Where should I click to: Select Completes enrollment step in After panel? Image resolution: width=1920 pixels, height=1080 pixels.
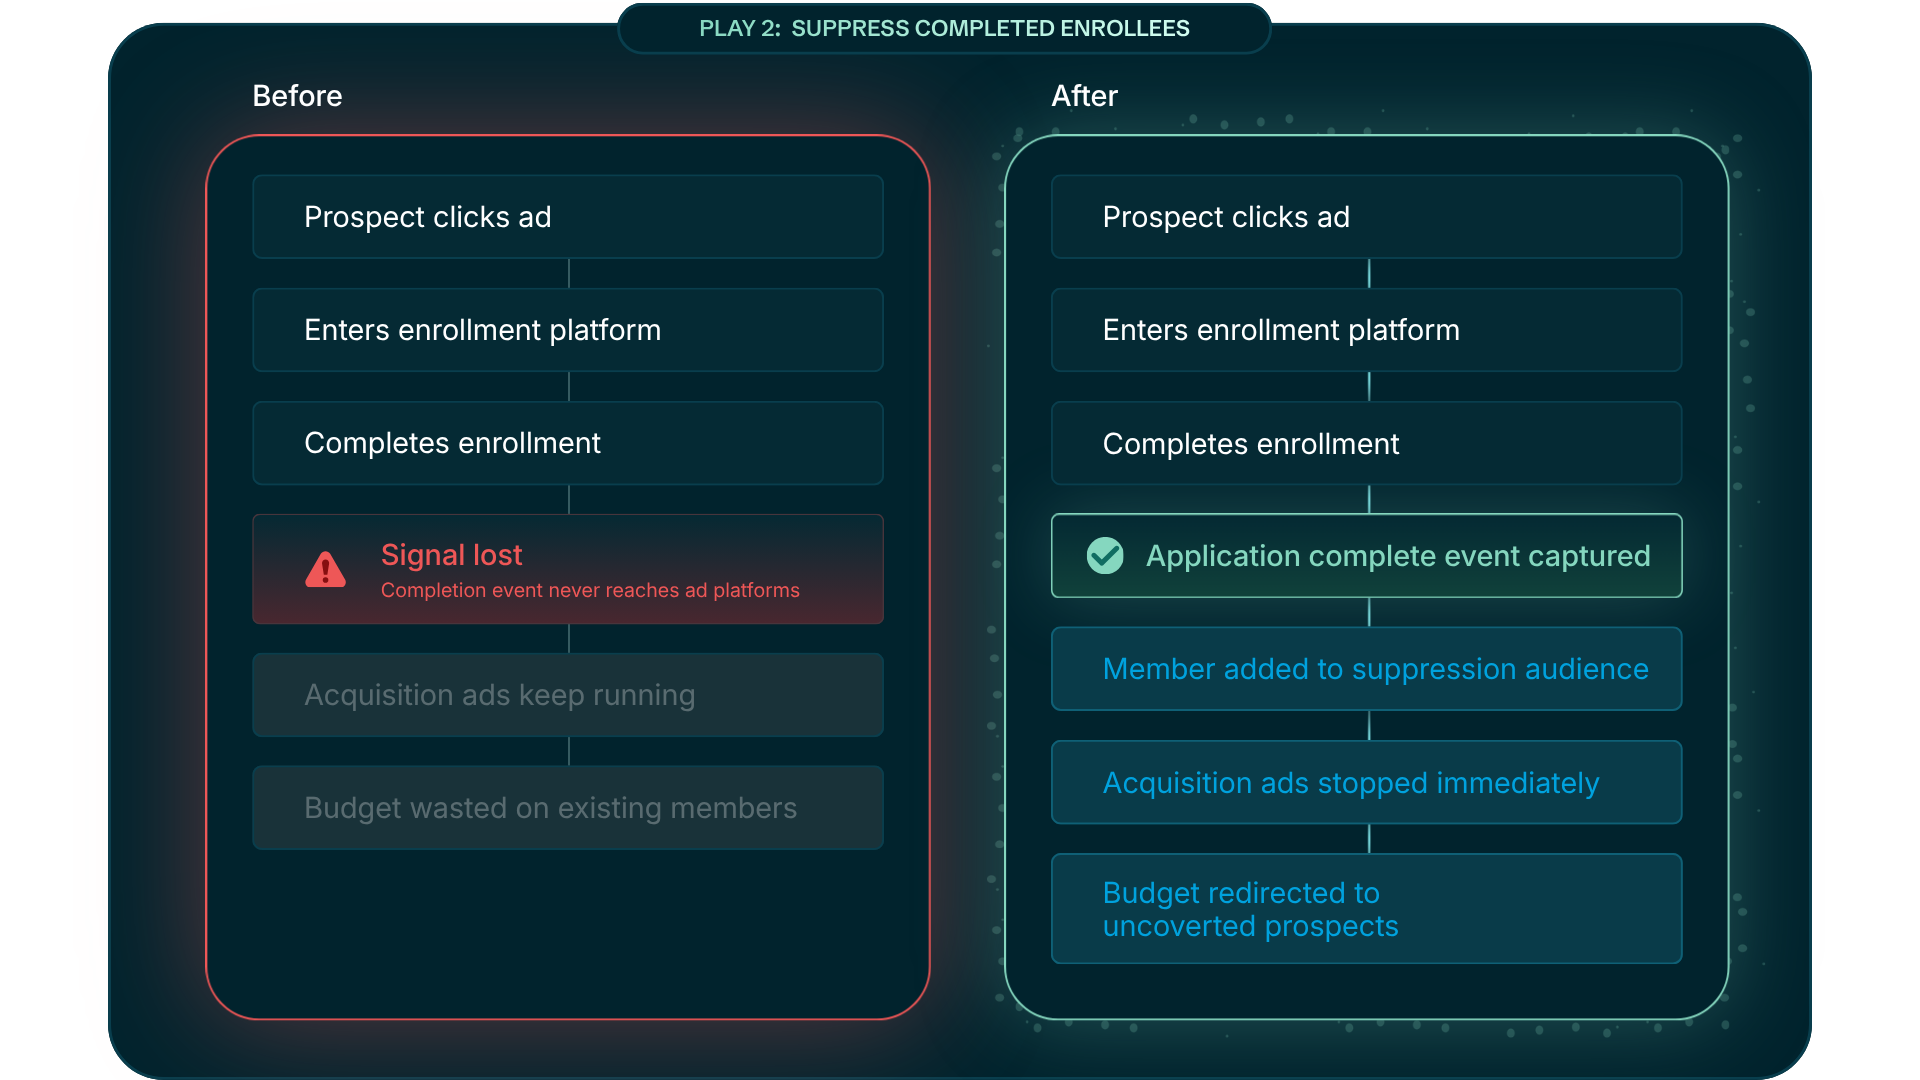click(1366, 444)
